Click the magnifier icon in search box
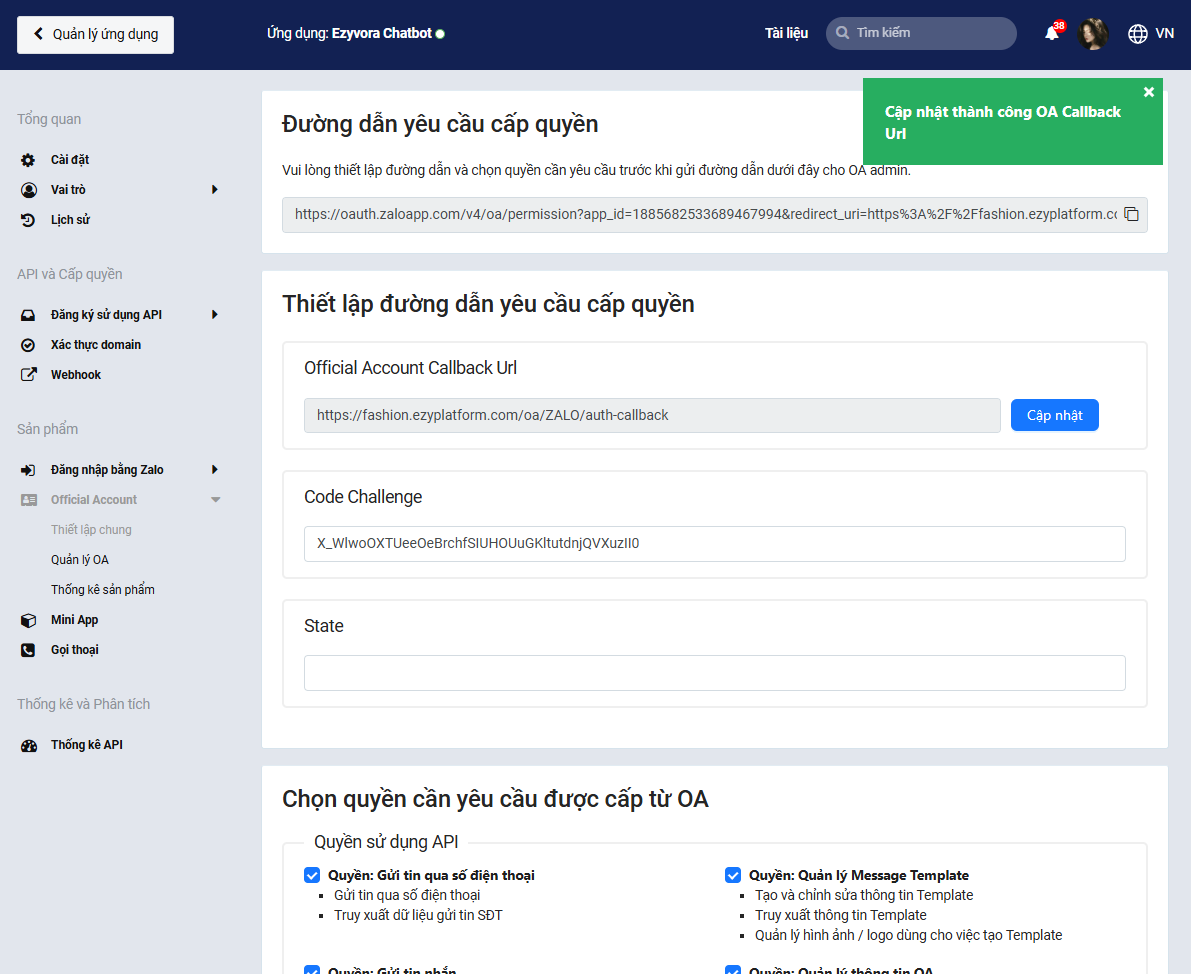 [x=842, y=33]
